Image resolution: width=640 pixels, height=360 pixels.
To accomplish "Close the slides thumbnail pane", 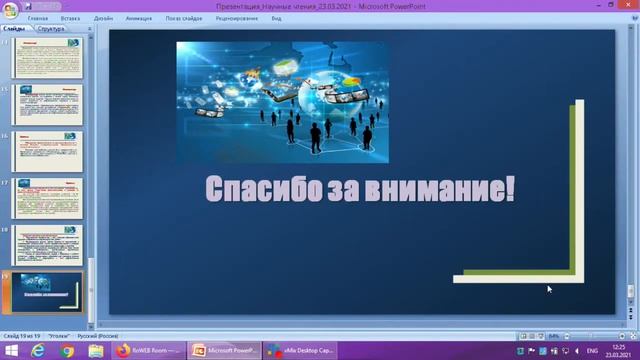I will (90, 29).
